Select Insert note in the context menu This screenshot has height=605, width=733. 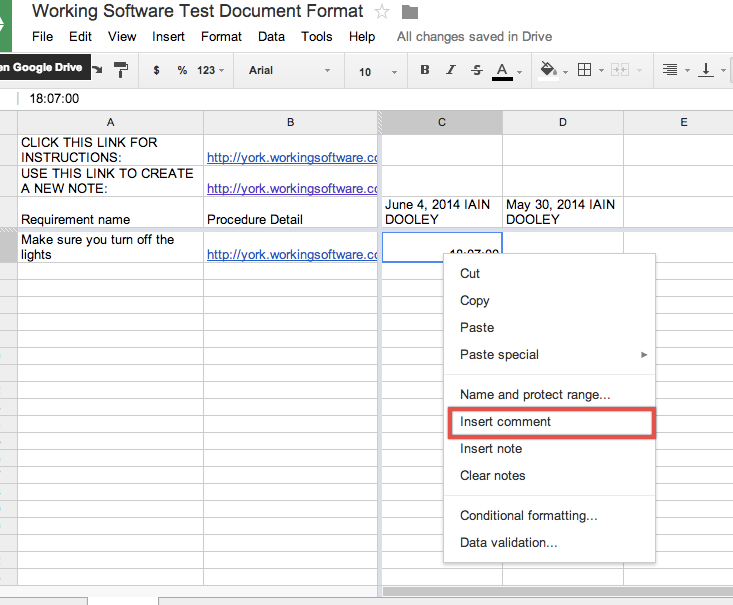tap(549, 449)
